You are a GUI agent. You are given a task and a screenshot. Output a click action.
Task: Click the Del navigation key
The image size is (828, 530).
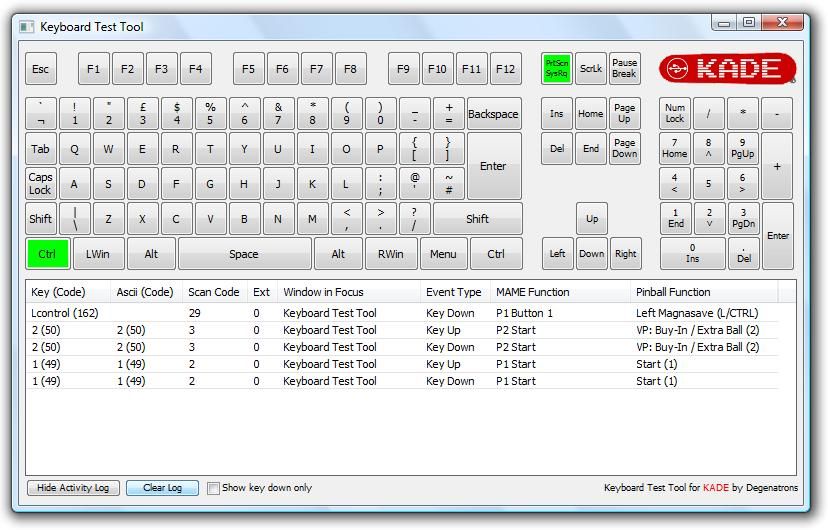pyautogui.click(x=557, y=149)
